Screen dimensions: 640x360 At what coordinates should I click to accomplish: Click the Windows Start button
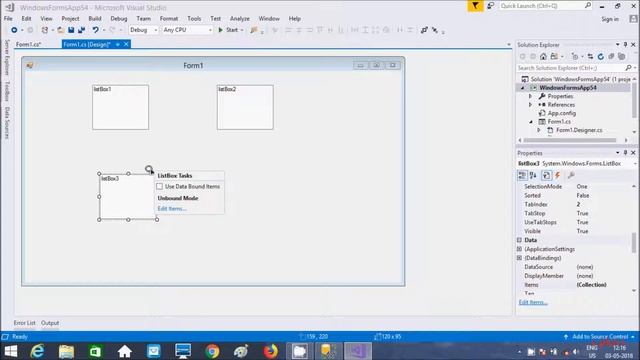pos(11,351)
